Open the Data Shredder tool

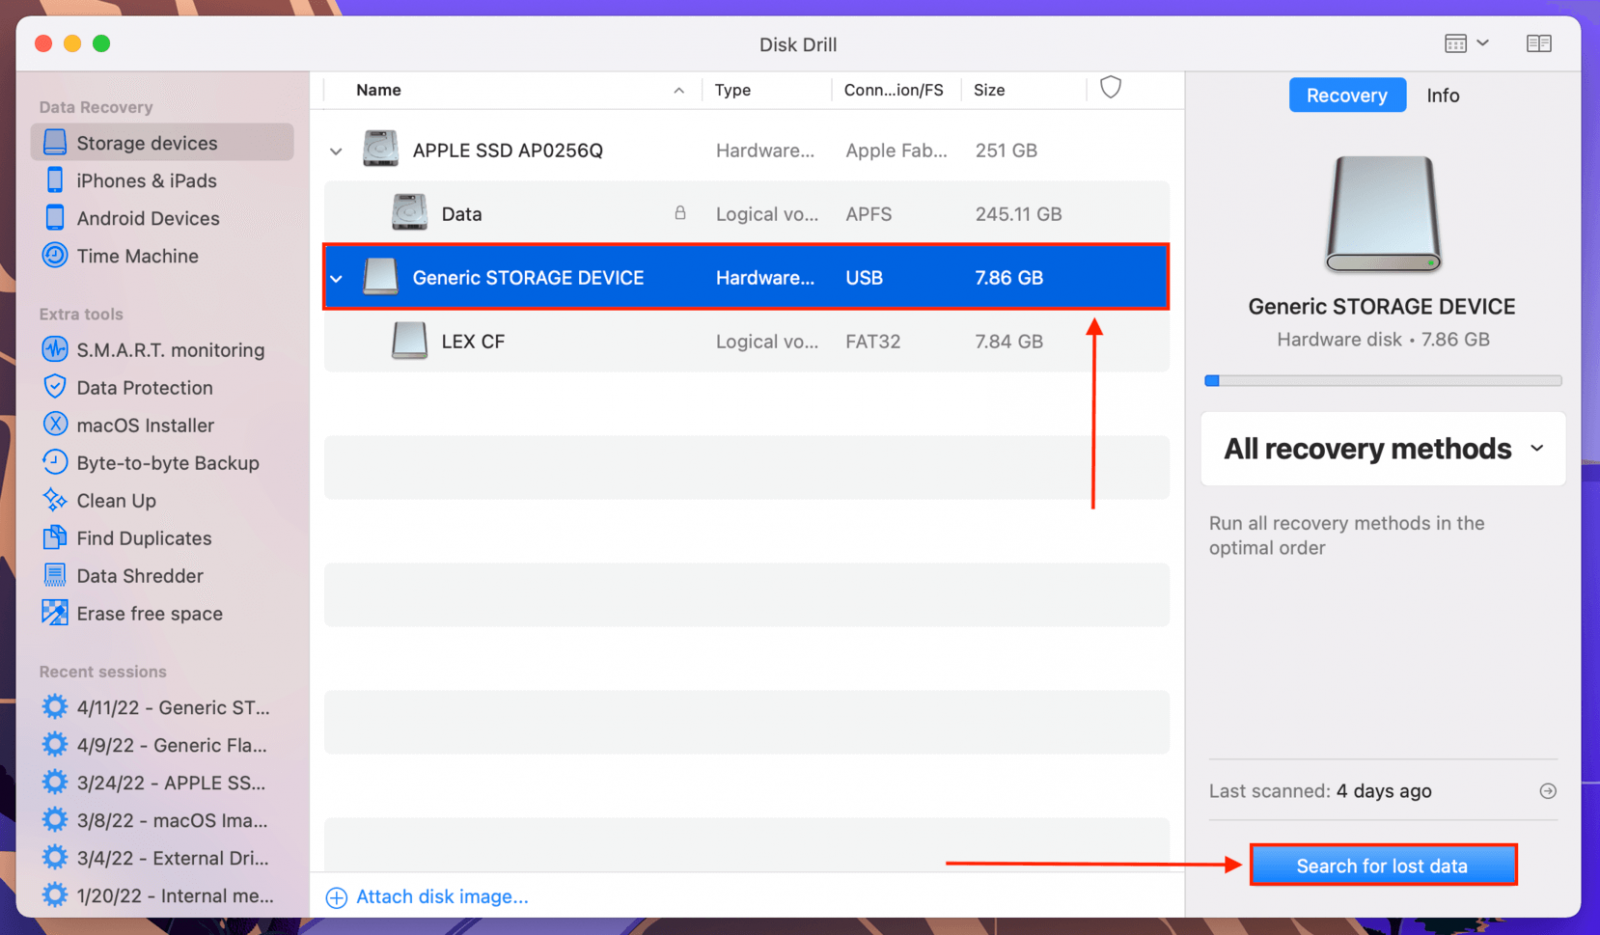coord(140,575)
